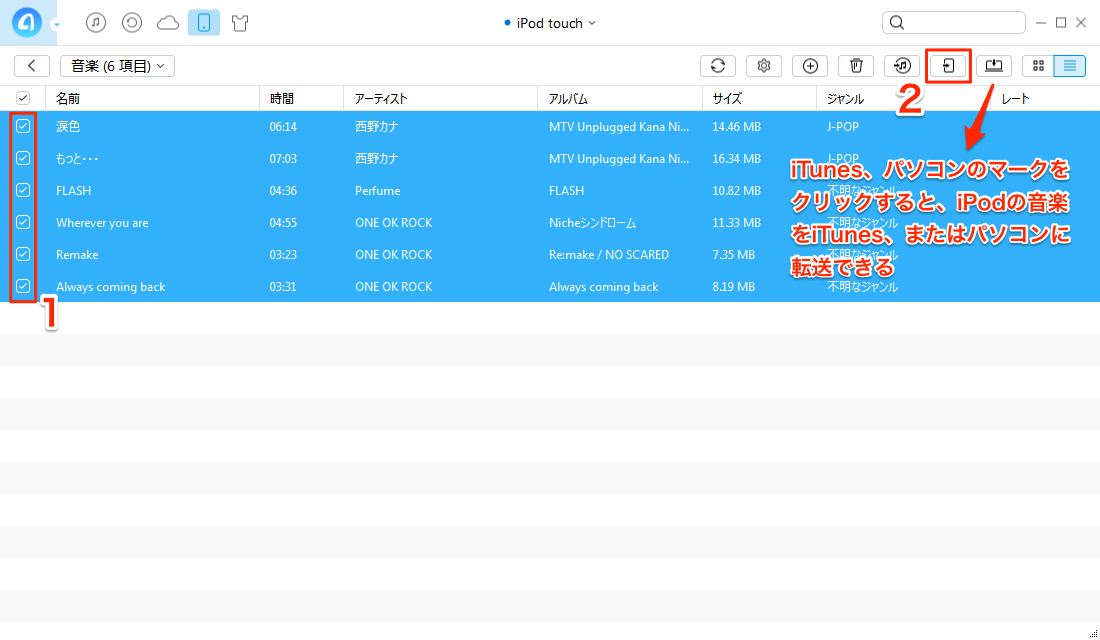The image size is (1100, 640).
Task: Click the Re:make / NO SCARED album cell
Action: click(609, 255)
